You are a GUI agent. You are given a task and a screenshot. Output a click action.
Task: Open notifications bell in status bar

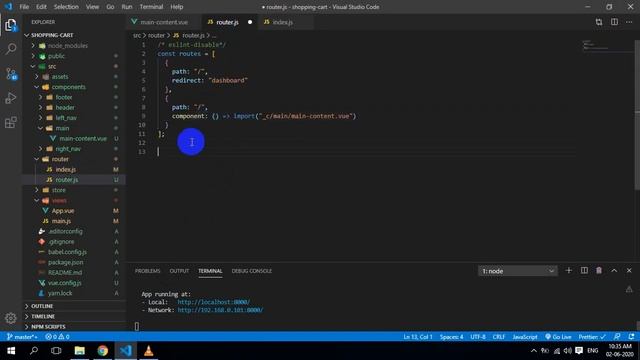tap(631, 337)
